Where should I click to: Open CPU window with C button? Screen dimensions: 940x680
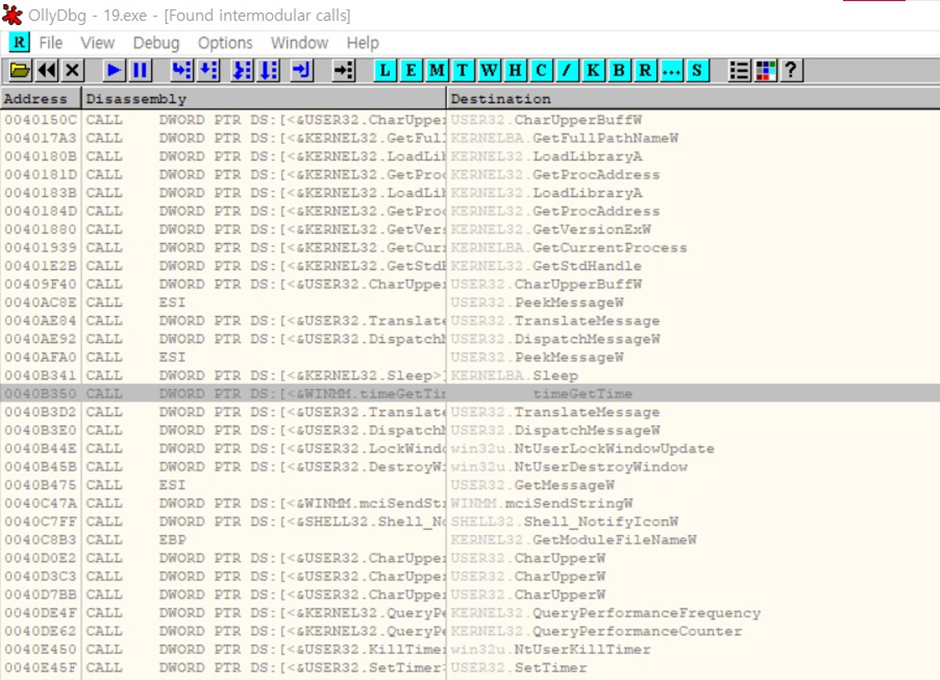coord(541,71)
